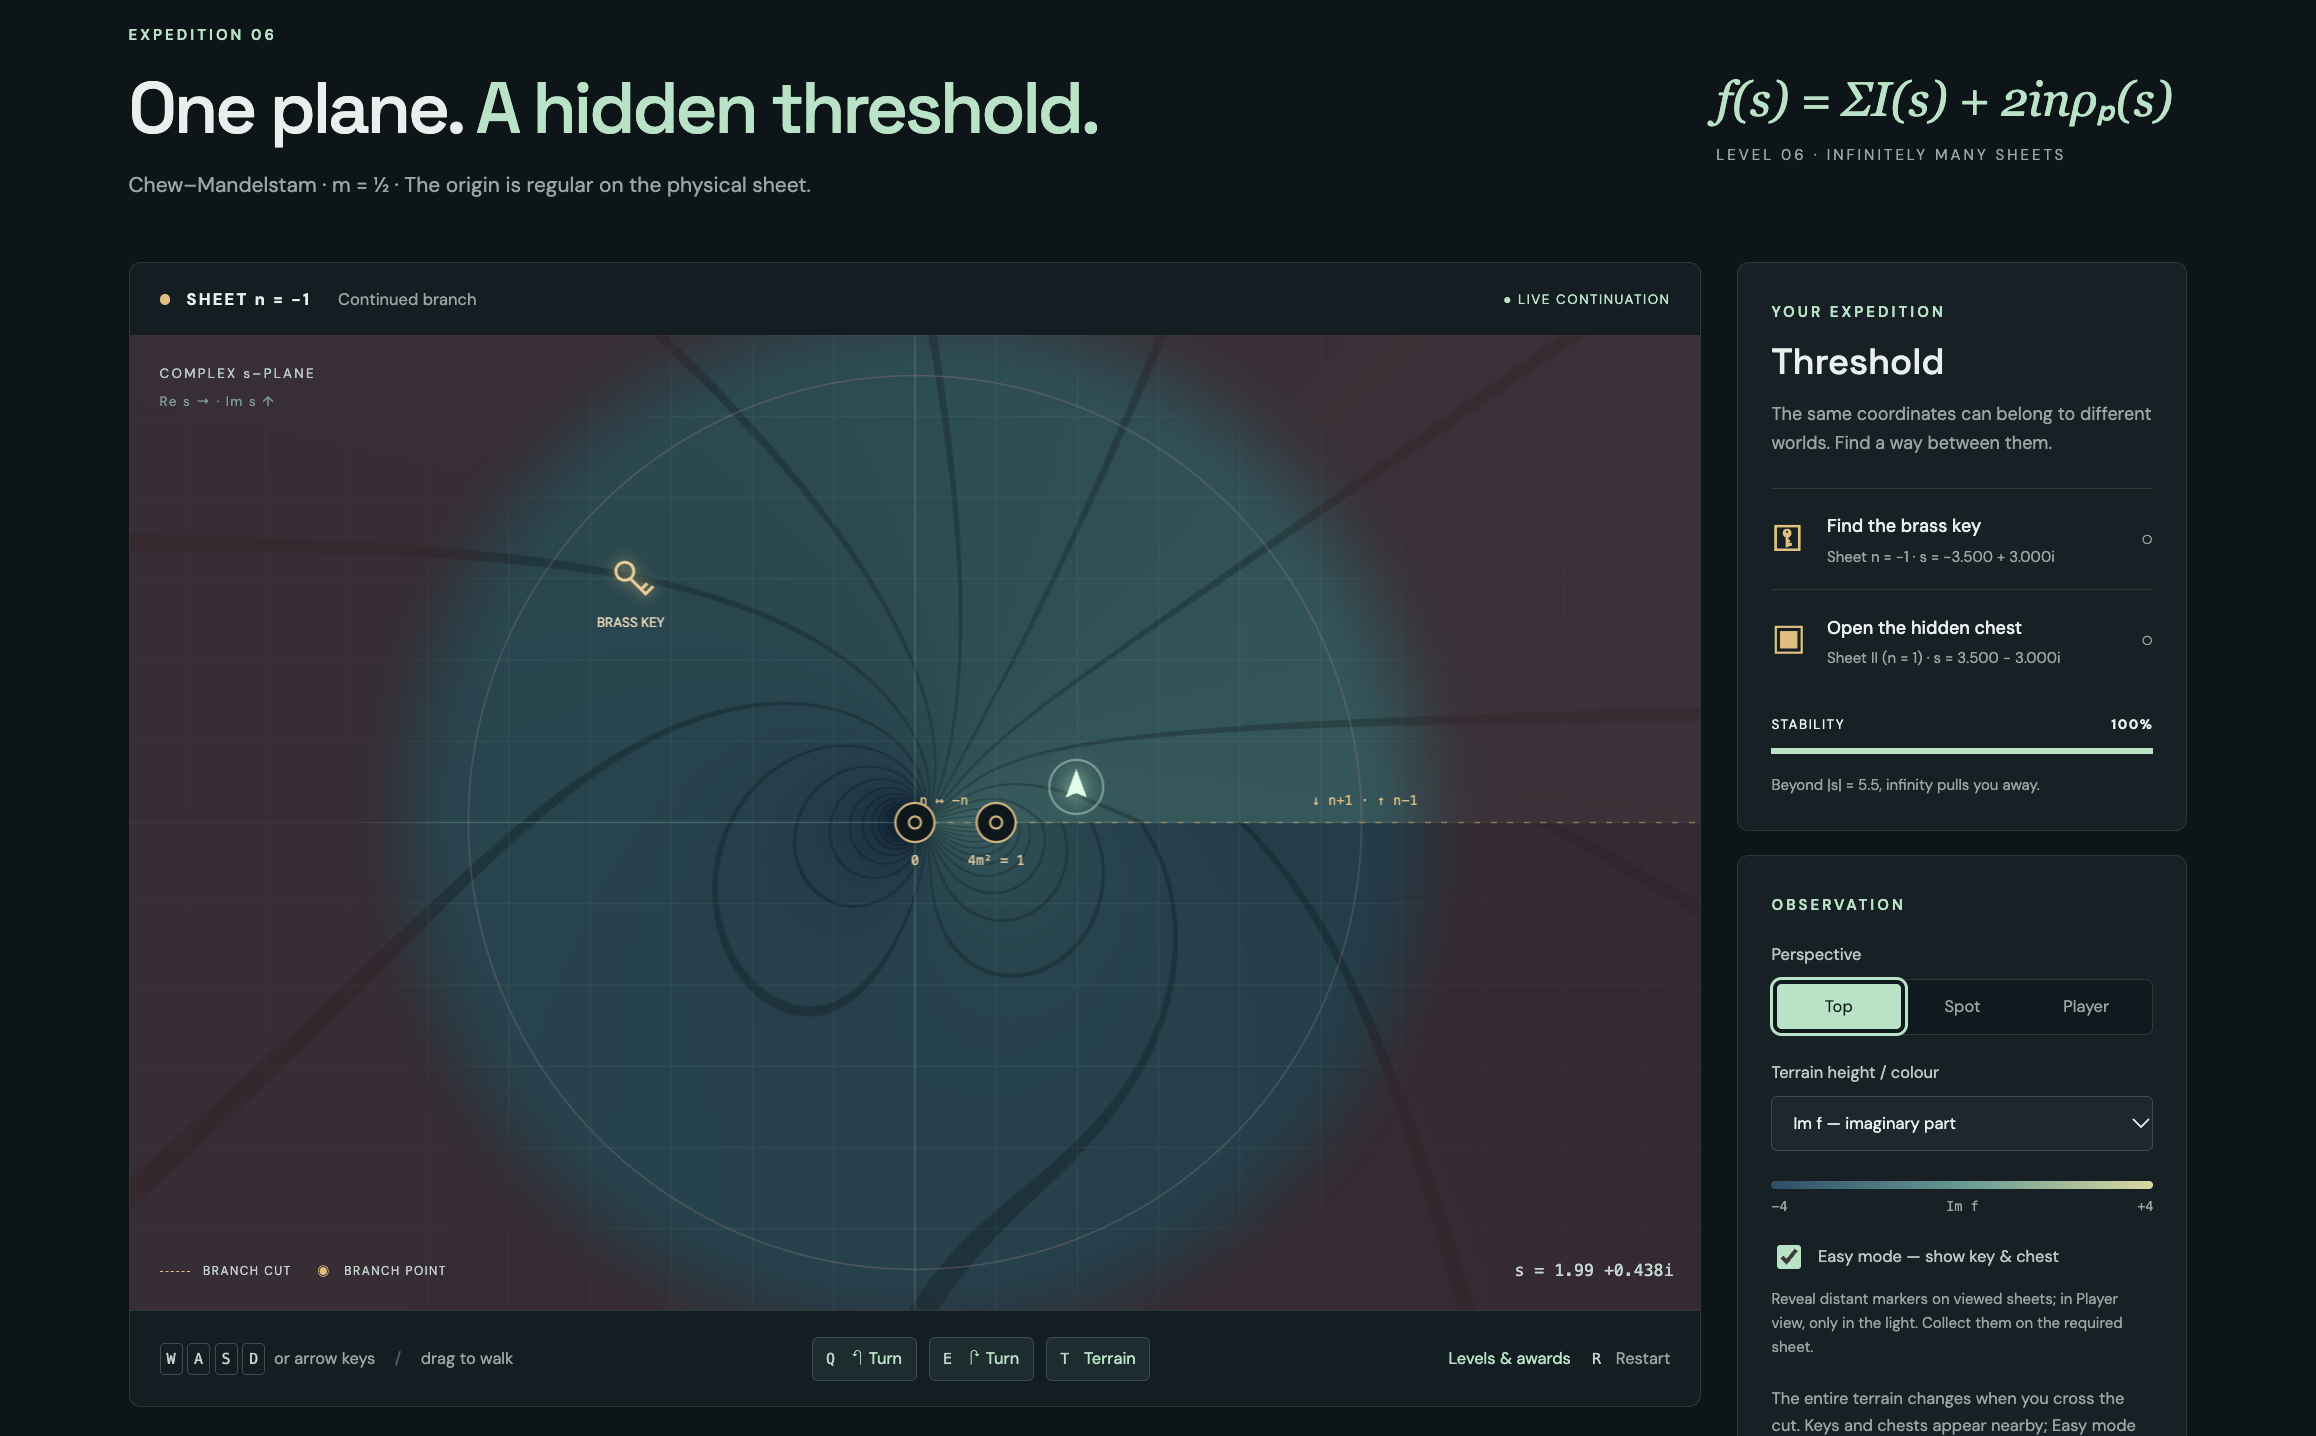Toggle terrain with the T Terrain button
2316x1436 pixels.
click(1098, 1359)
